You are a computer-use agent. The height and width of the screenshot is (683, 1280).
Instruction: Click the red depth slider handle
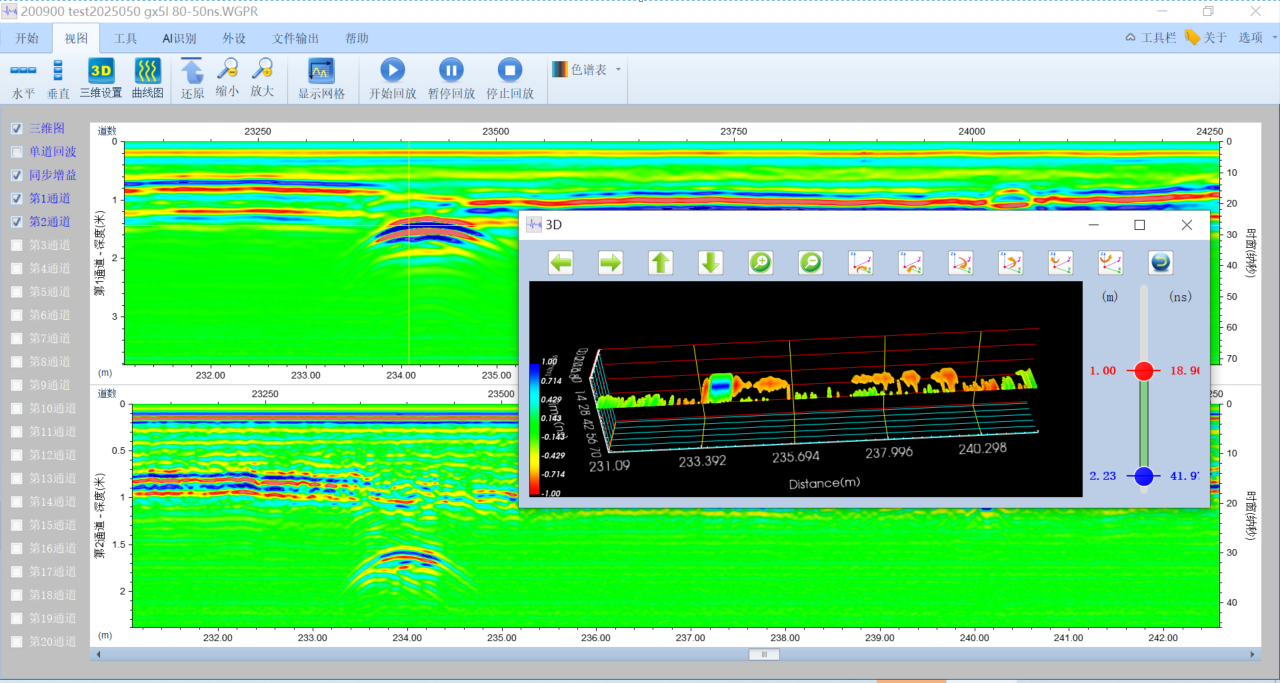pos(1144,371)
